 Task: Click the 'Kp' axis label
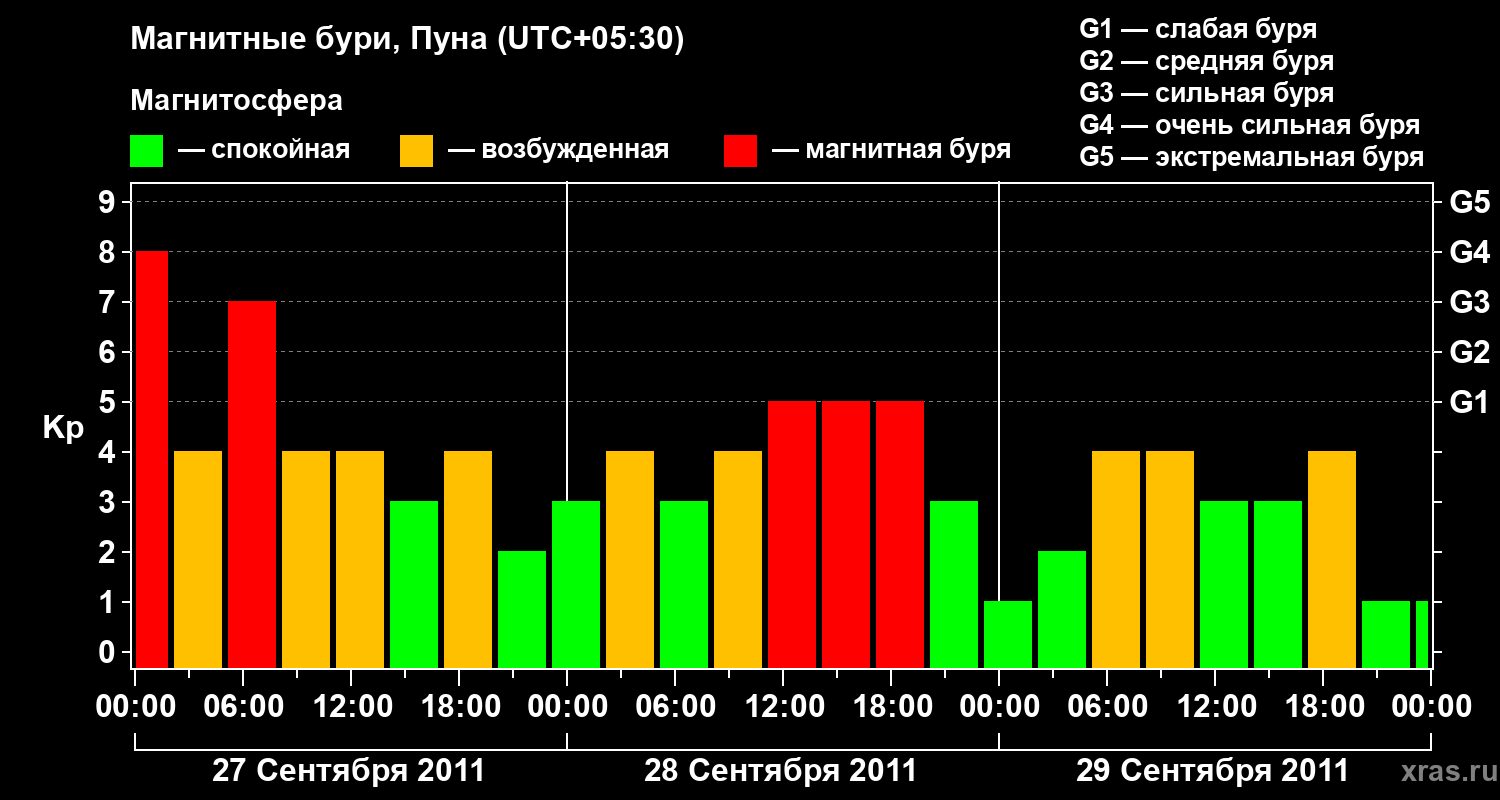[x=63, y=429]
